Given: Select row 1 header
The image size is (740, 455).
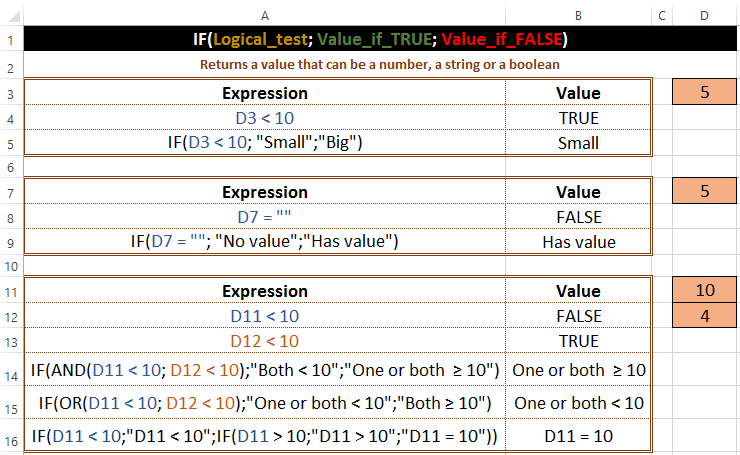Looking at the screenshot, I should click(9, 40).
